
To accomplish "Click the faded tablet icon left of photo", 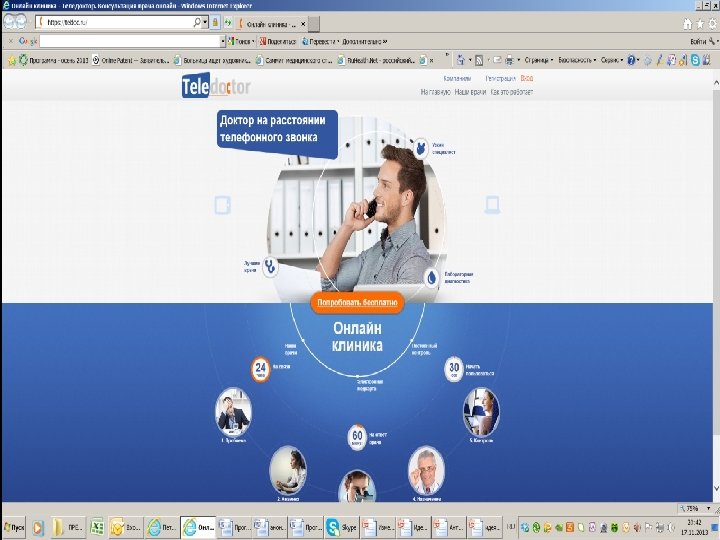I will pos(223,205).
